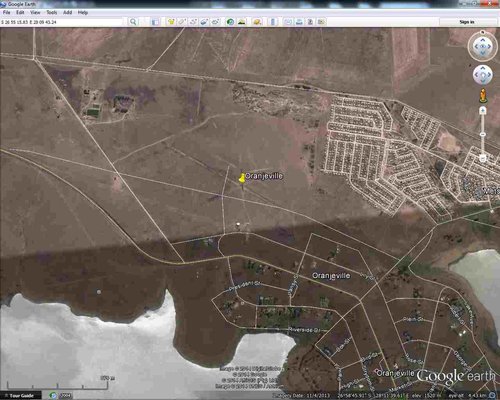
Task: Start the Record a Tour tool
Action: click(x=215, y=22)
